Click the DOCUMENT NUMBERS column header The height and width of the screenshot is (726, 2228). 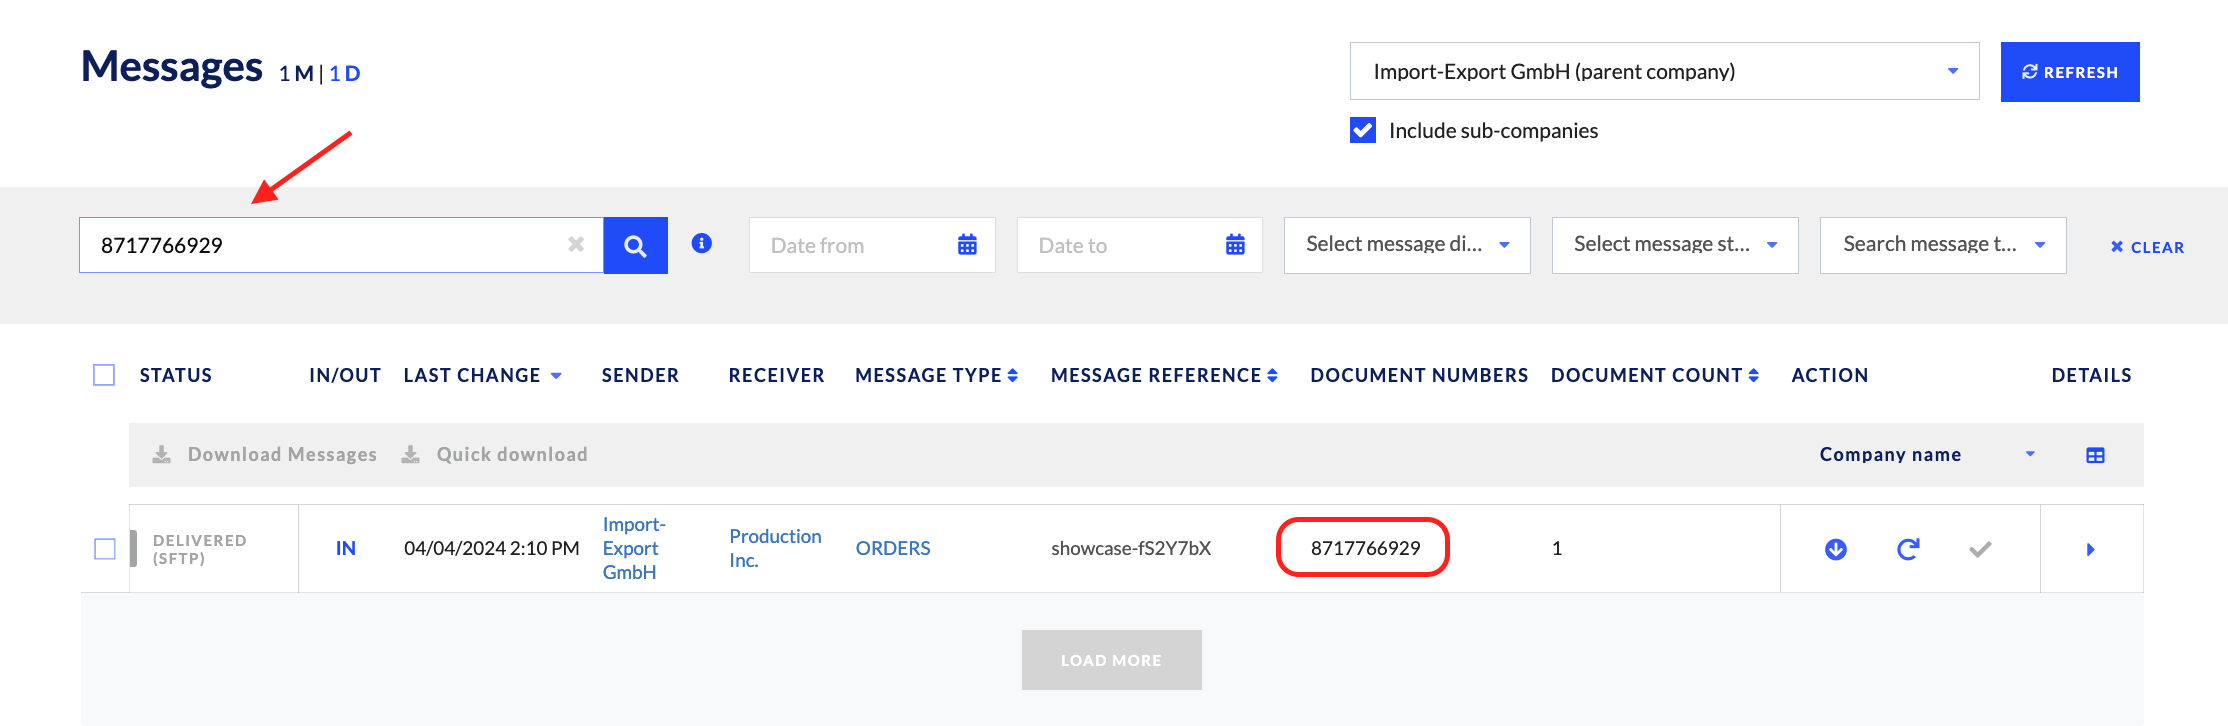[x=1419, y=375]
